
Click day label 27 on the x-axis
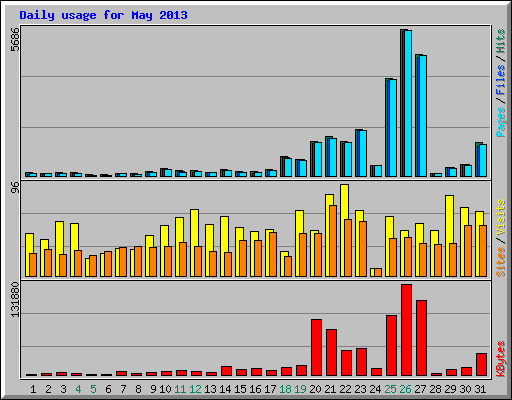(420, 389)
